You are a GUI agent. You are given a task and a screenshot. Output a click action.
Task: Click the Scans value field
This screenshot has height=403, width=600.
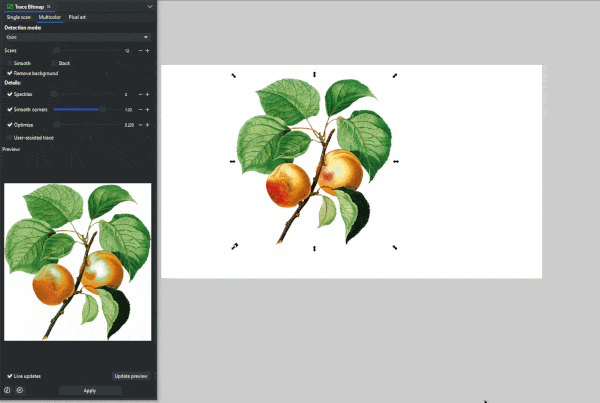pyautogui.click(x=127, y=51)
